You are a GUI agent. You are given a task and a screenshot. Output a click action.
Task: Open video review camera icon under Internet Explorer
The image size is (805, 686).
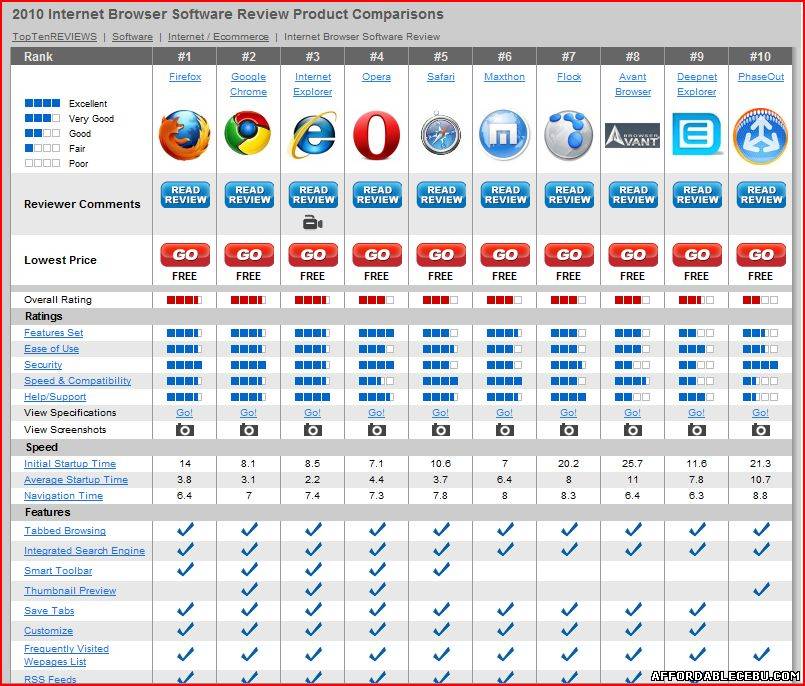pyautogui.click(x=313, y=223)
